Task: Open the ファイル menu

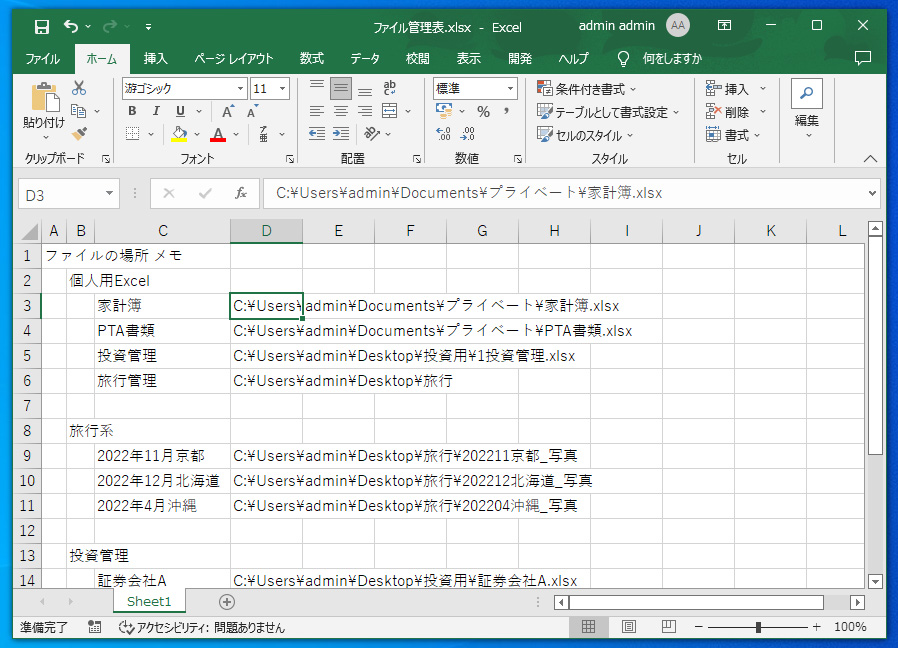Action: point(41,58)
